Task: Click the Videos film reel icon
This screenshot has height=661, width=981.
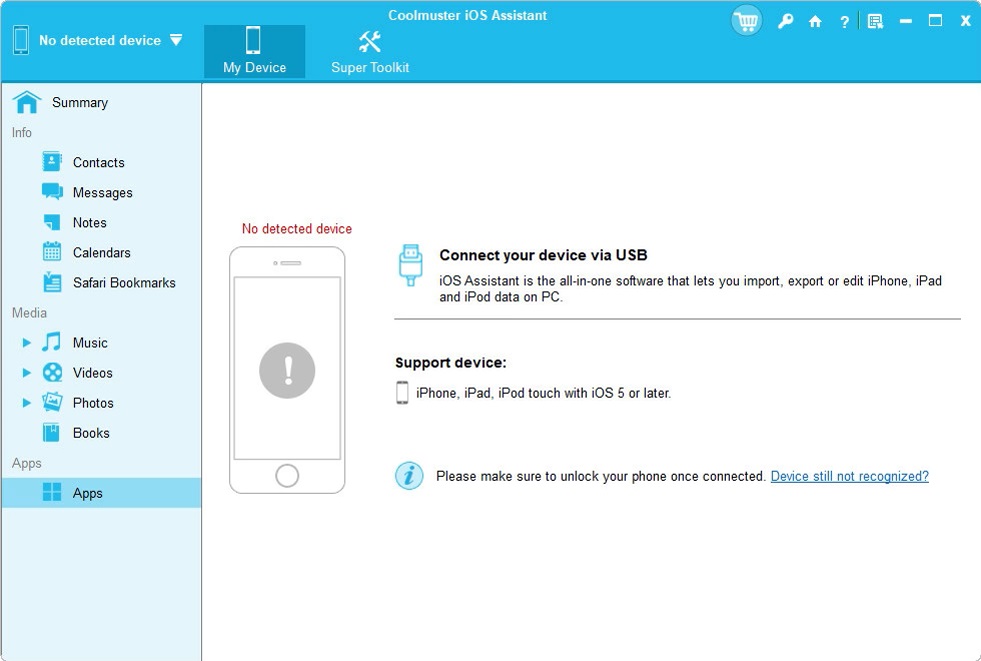Action: (52, 372)
